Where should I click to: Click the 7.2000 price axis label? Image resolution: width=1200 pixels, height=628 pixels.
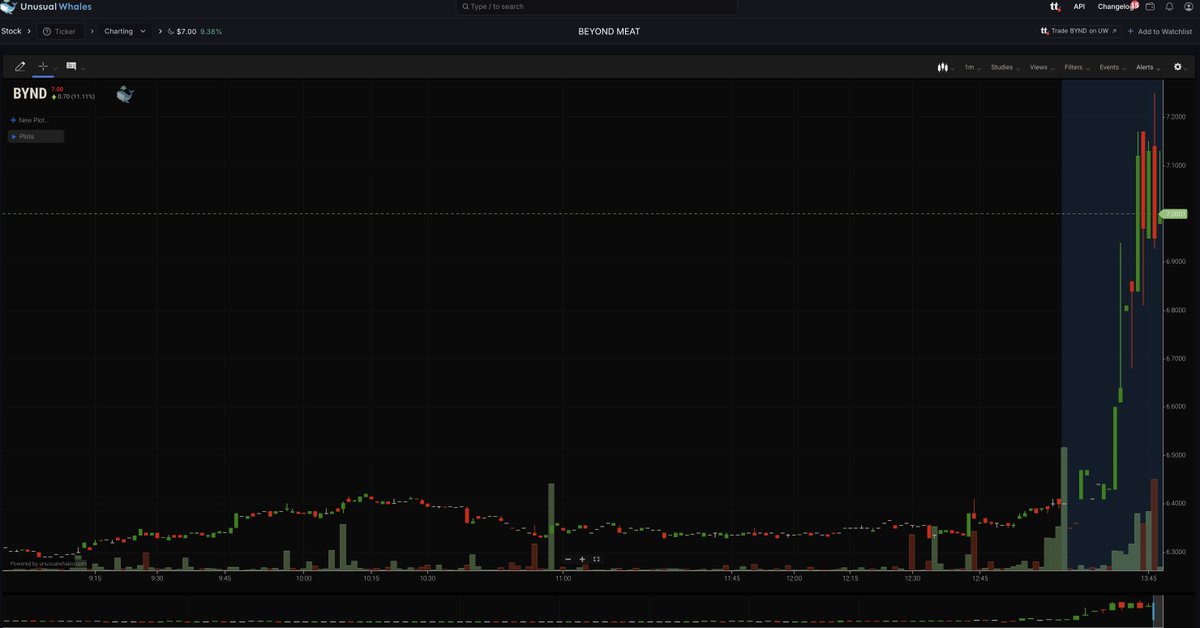coord(1177,117)
